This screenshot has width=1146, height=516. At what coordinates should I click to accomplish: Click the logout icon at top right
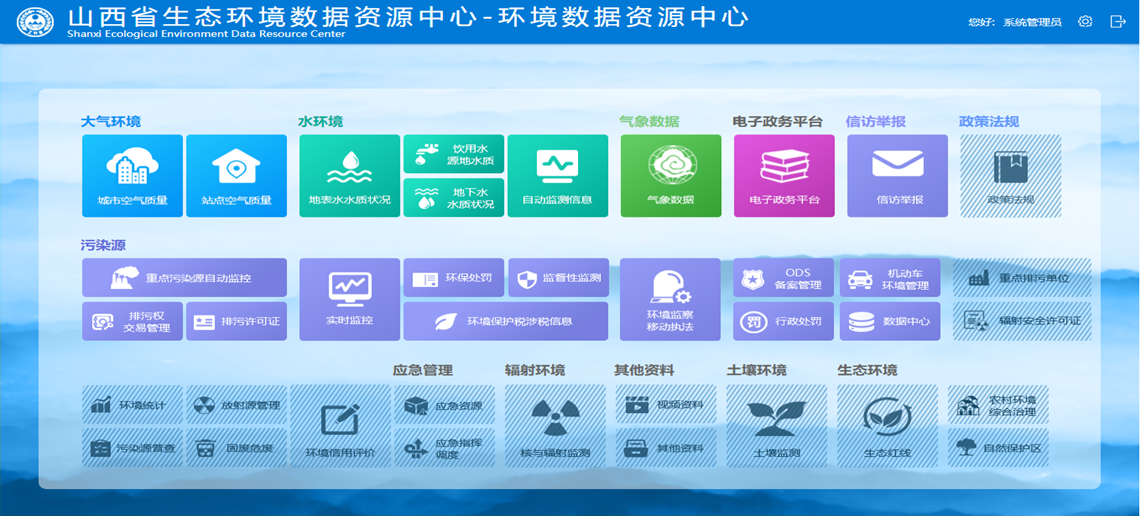tap(1118, 21)
